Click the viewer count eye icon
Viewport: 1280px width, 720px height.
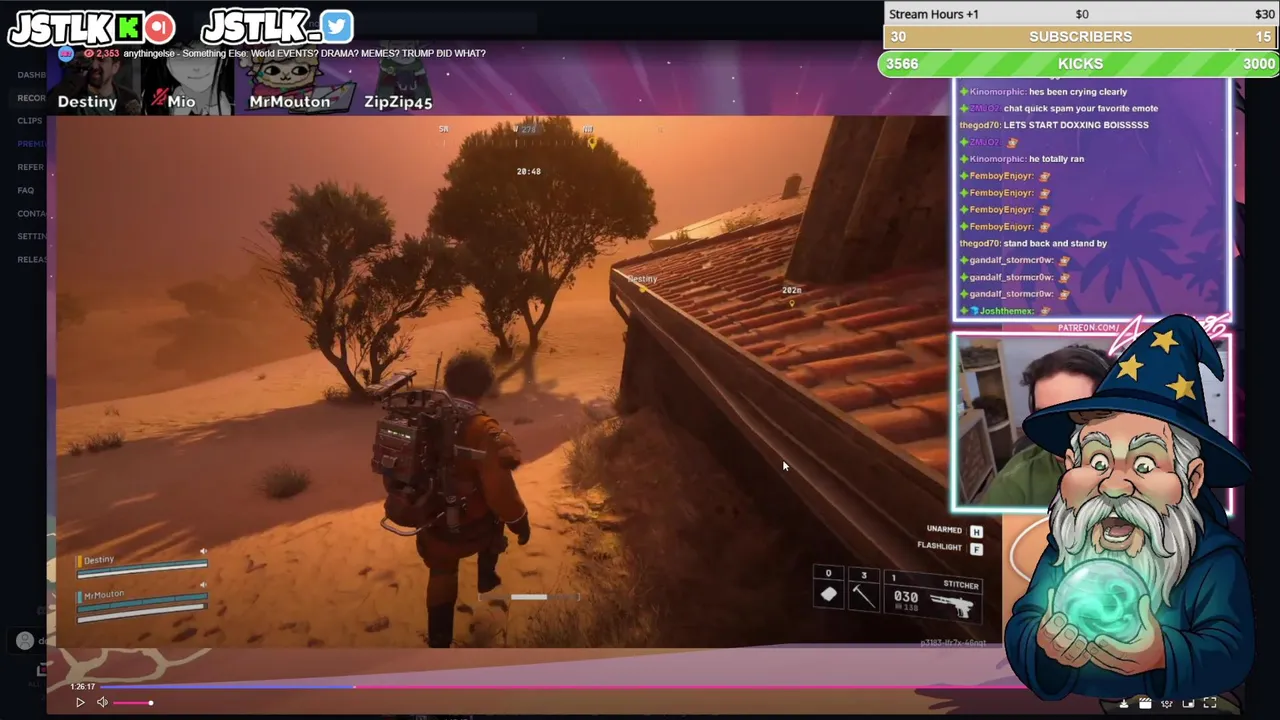[x=89, y=53]
